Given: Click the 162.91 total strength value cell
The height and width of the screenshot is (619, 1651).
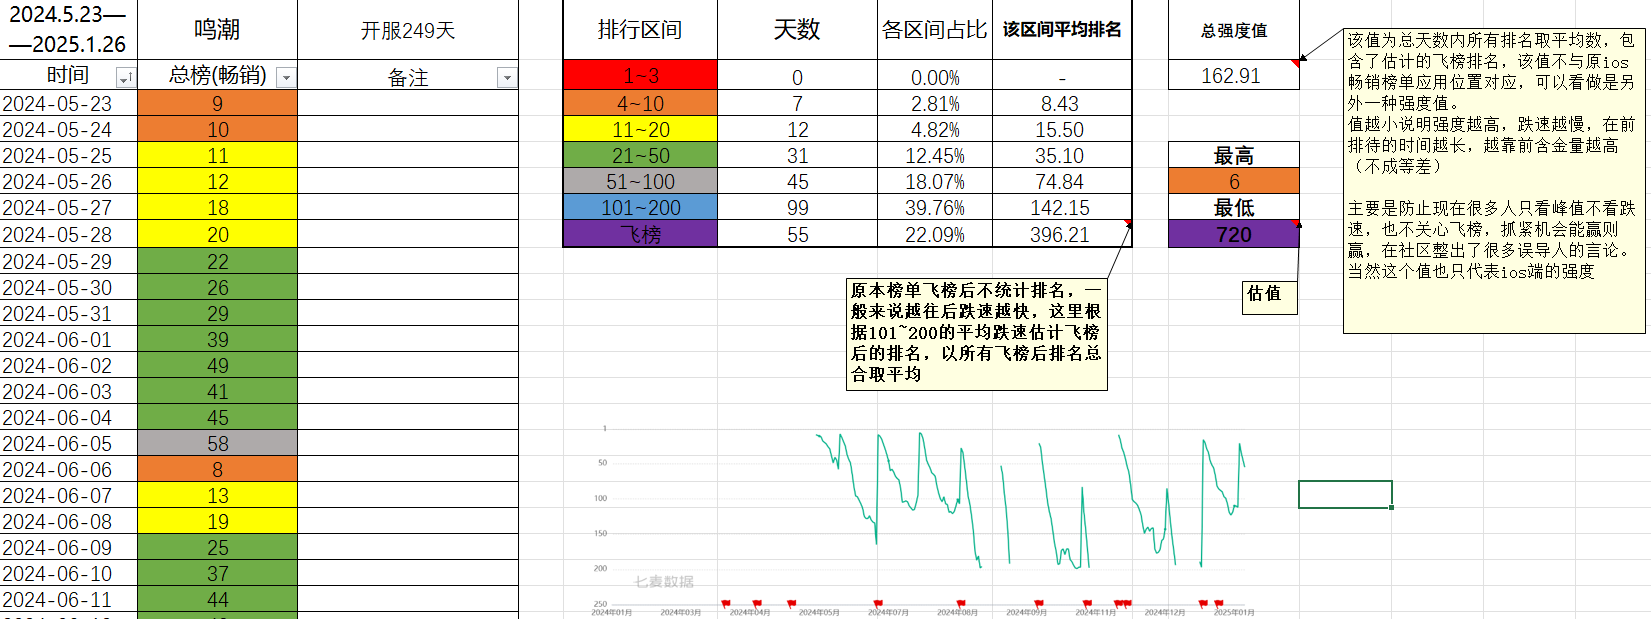Looking at the screenshot, I should 1231,76.
